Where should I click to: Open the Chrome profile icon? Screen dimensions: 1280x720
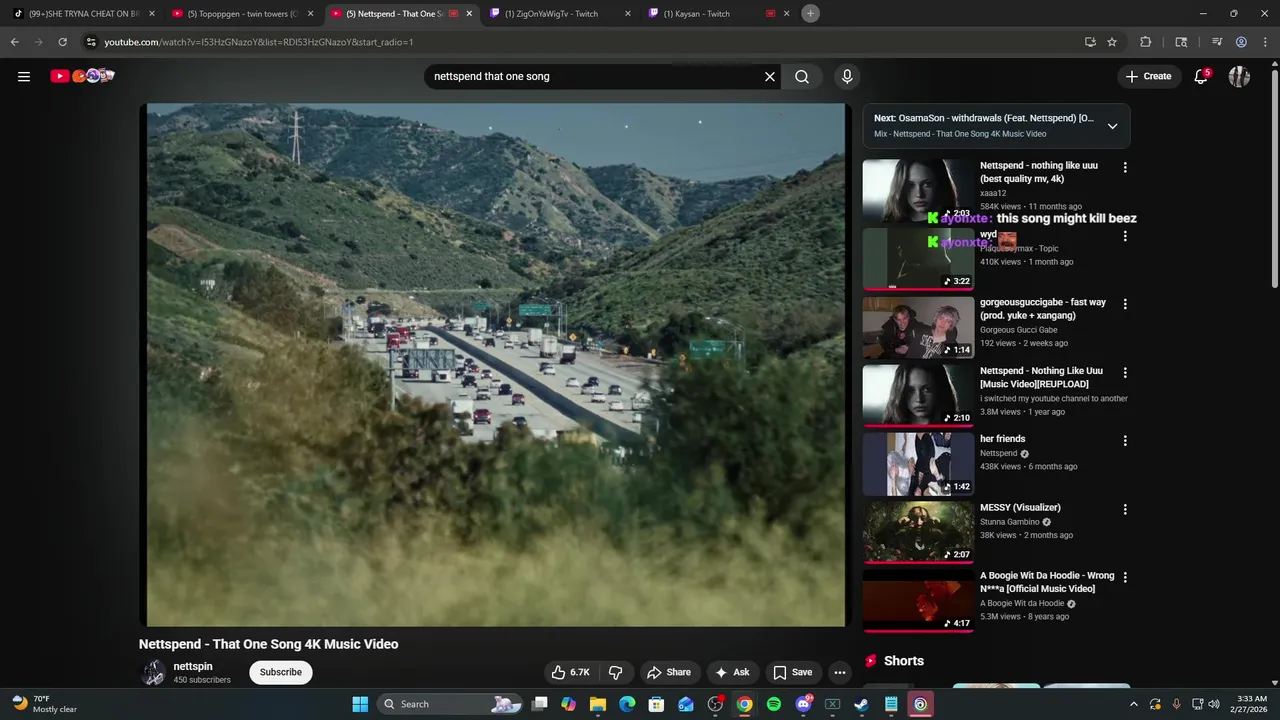coord(1241,42)
